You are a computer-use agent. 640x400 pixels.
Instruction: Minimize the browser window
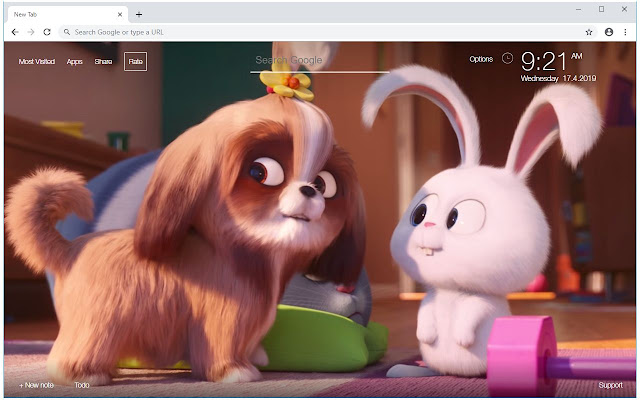[x=578, y=9]
